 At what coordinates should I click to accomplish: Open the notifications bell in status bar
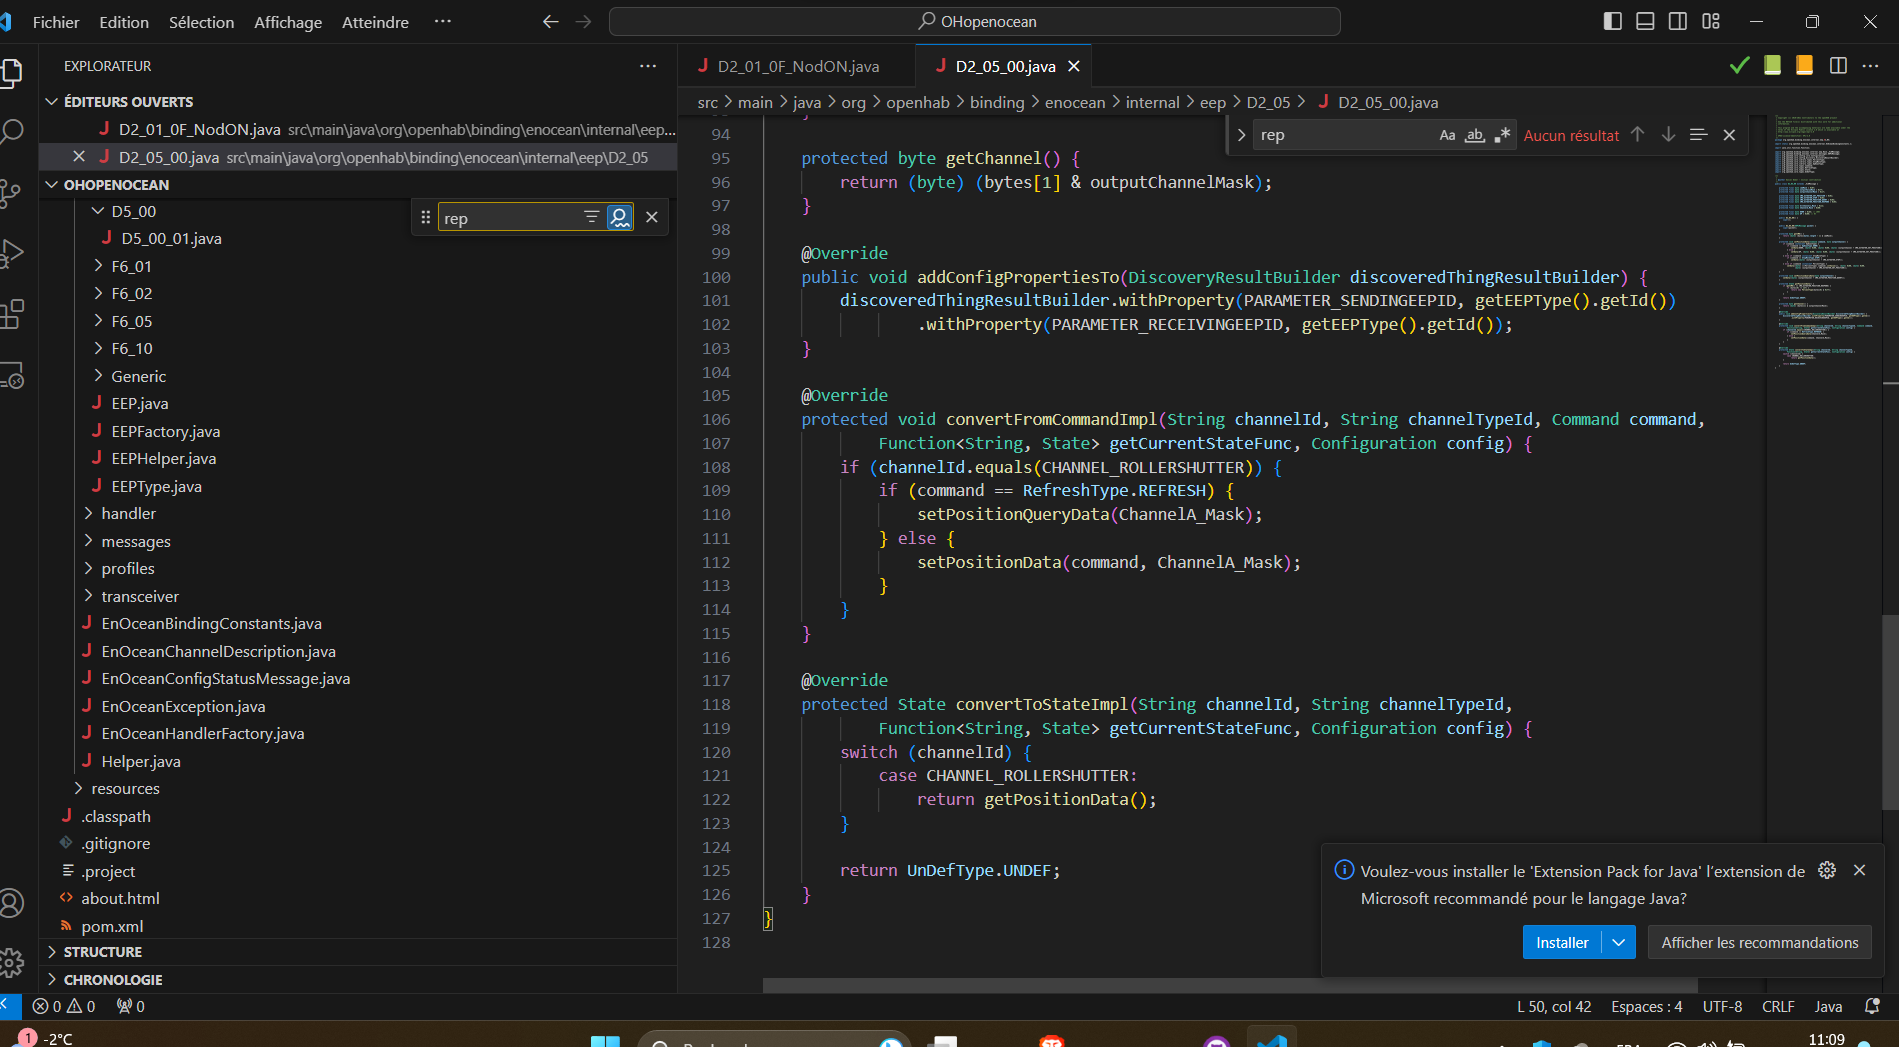click(x=1872, y=1006)
